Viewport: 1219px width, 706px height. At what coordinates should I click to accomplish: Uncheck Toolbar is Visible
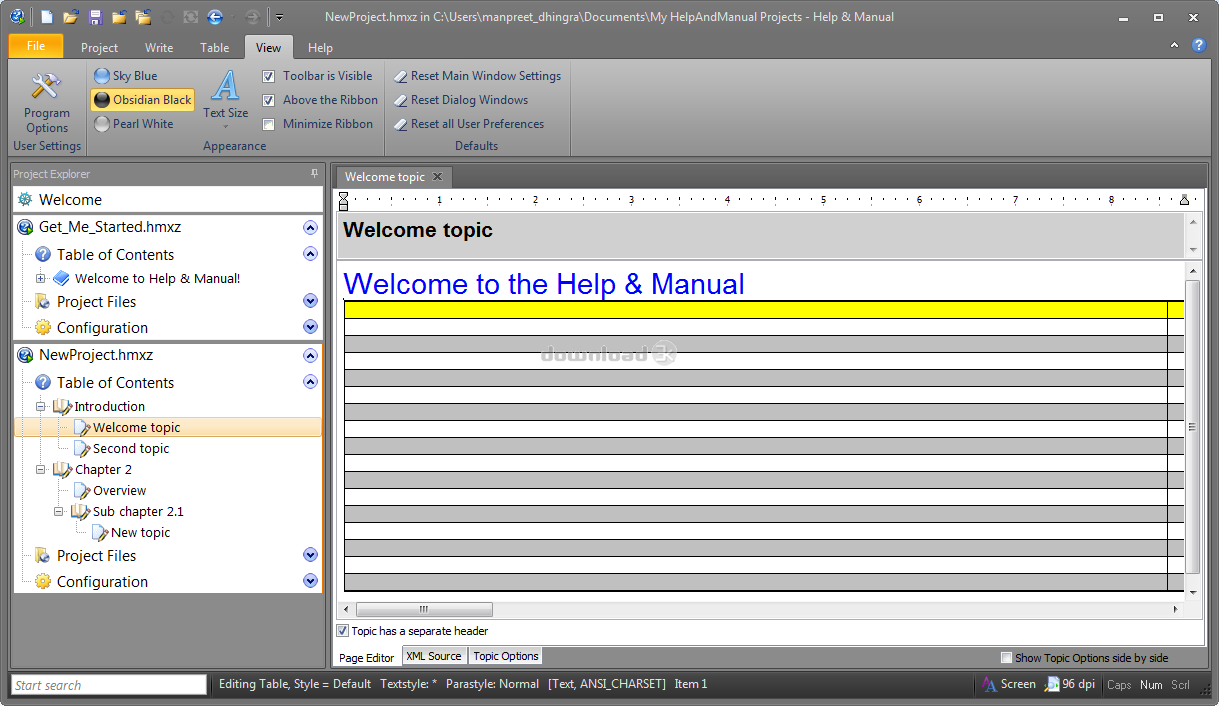(268, 76)
